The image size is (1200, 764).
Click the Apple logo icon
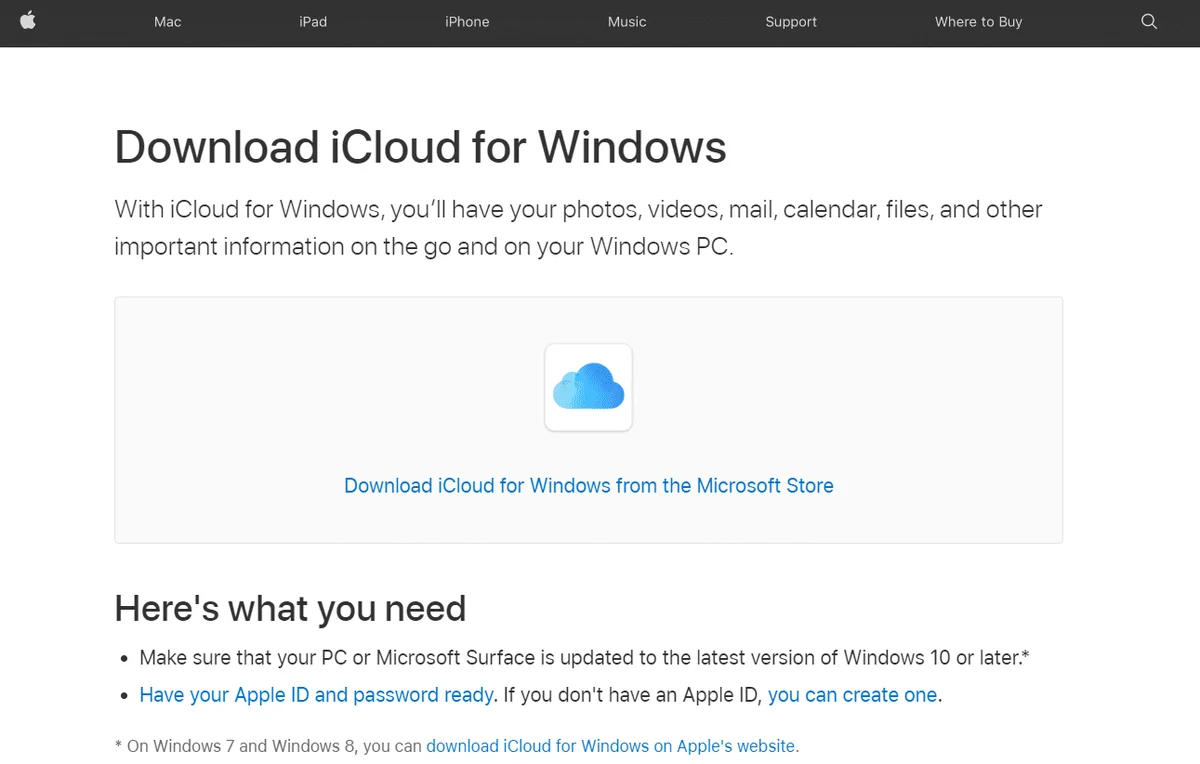pos(27,21)
